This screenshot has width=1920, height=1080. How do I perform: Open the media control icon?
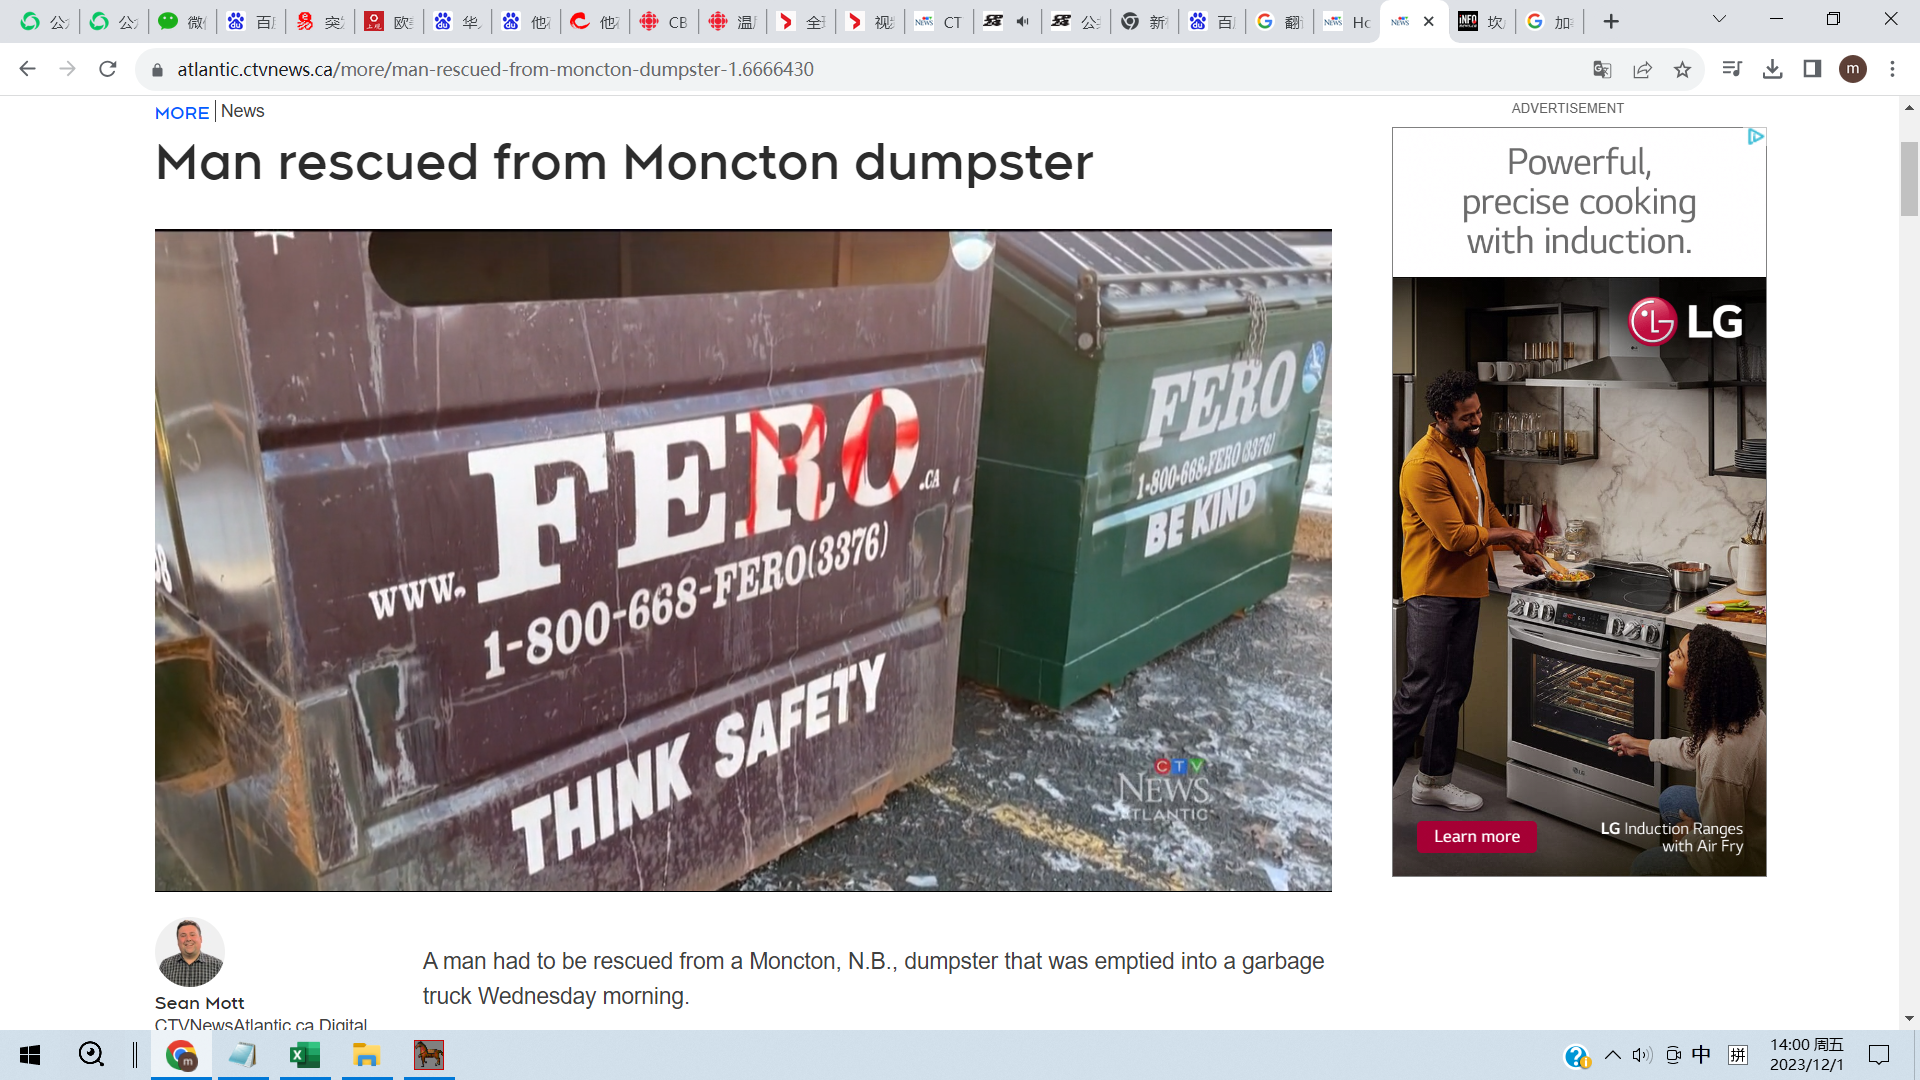tap(1732, 69)
